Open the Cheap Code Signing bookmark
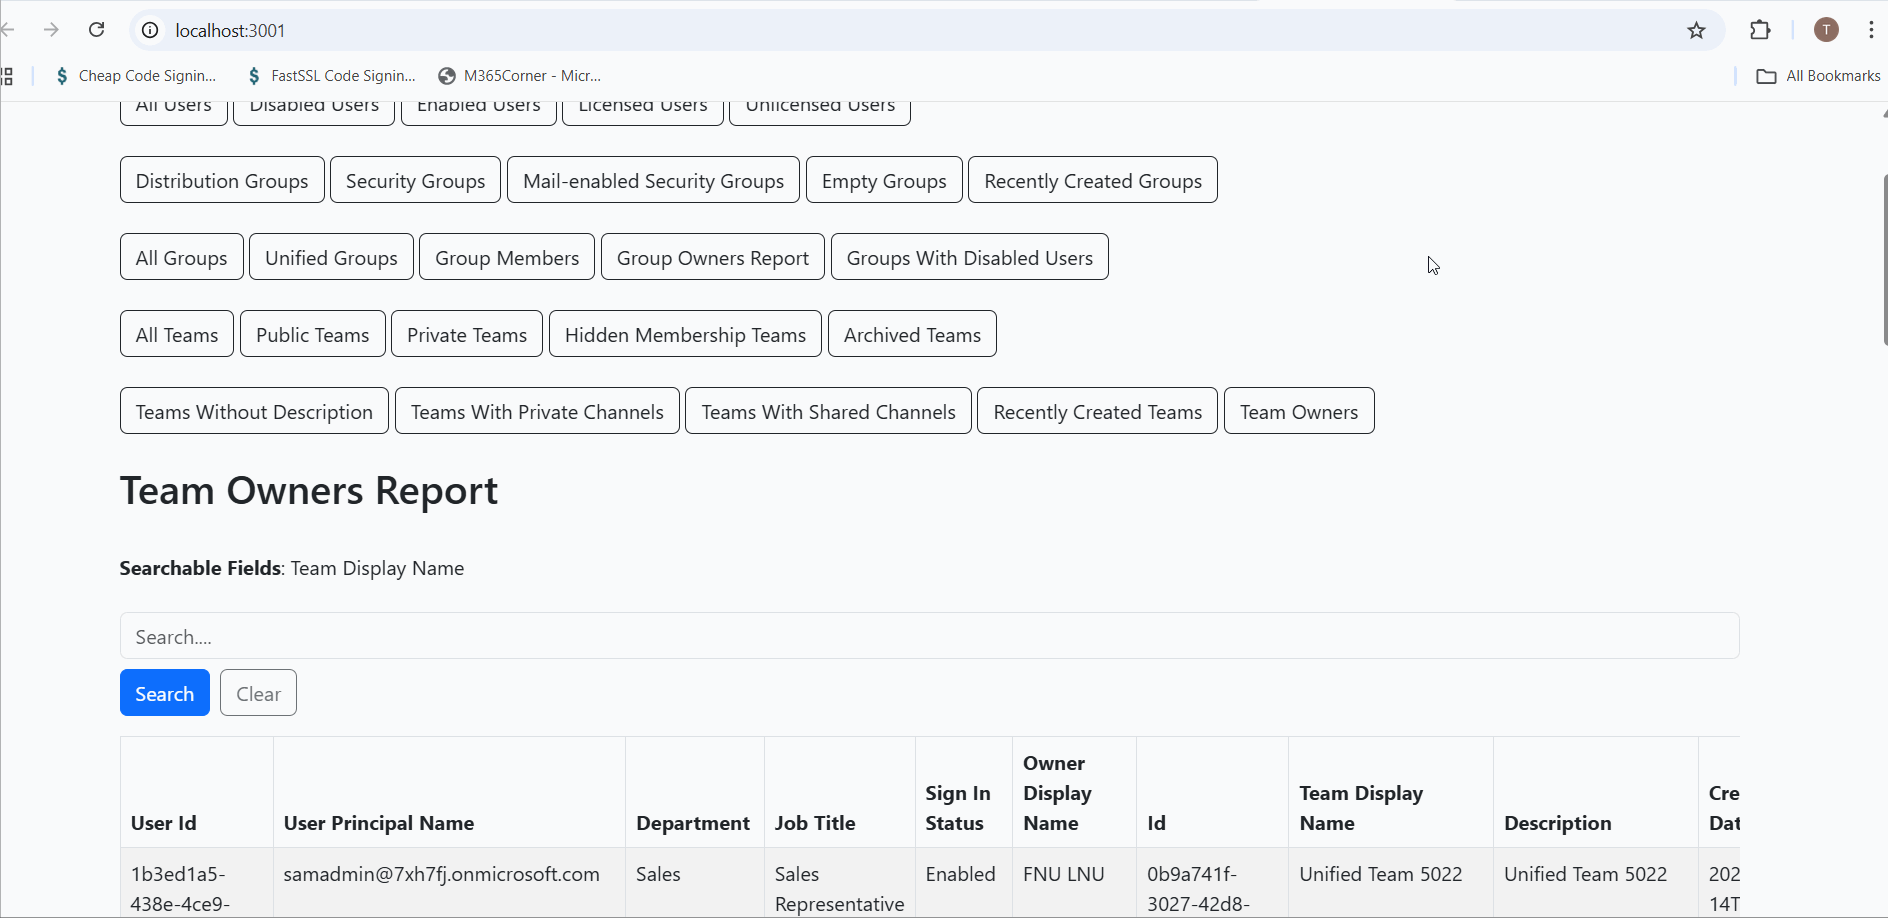 pyautogui.click(x=136, y=76)
